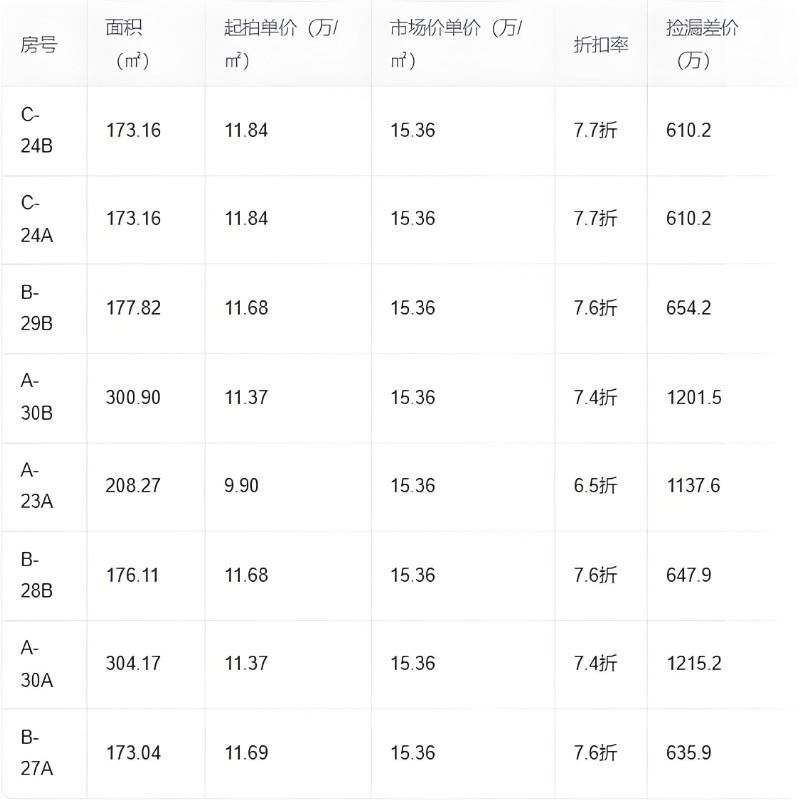Click the starting price 9.90
The width and height of the screenshot is (799, 800).
[241, 486]
